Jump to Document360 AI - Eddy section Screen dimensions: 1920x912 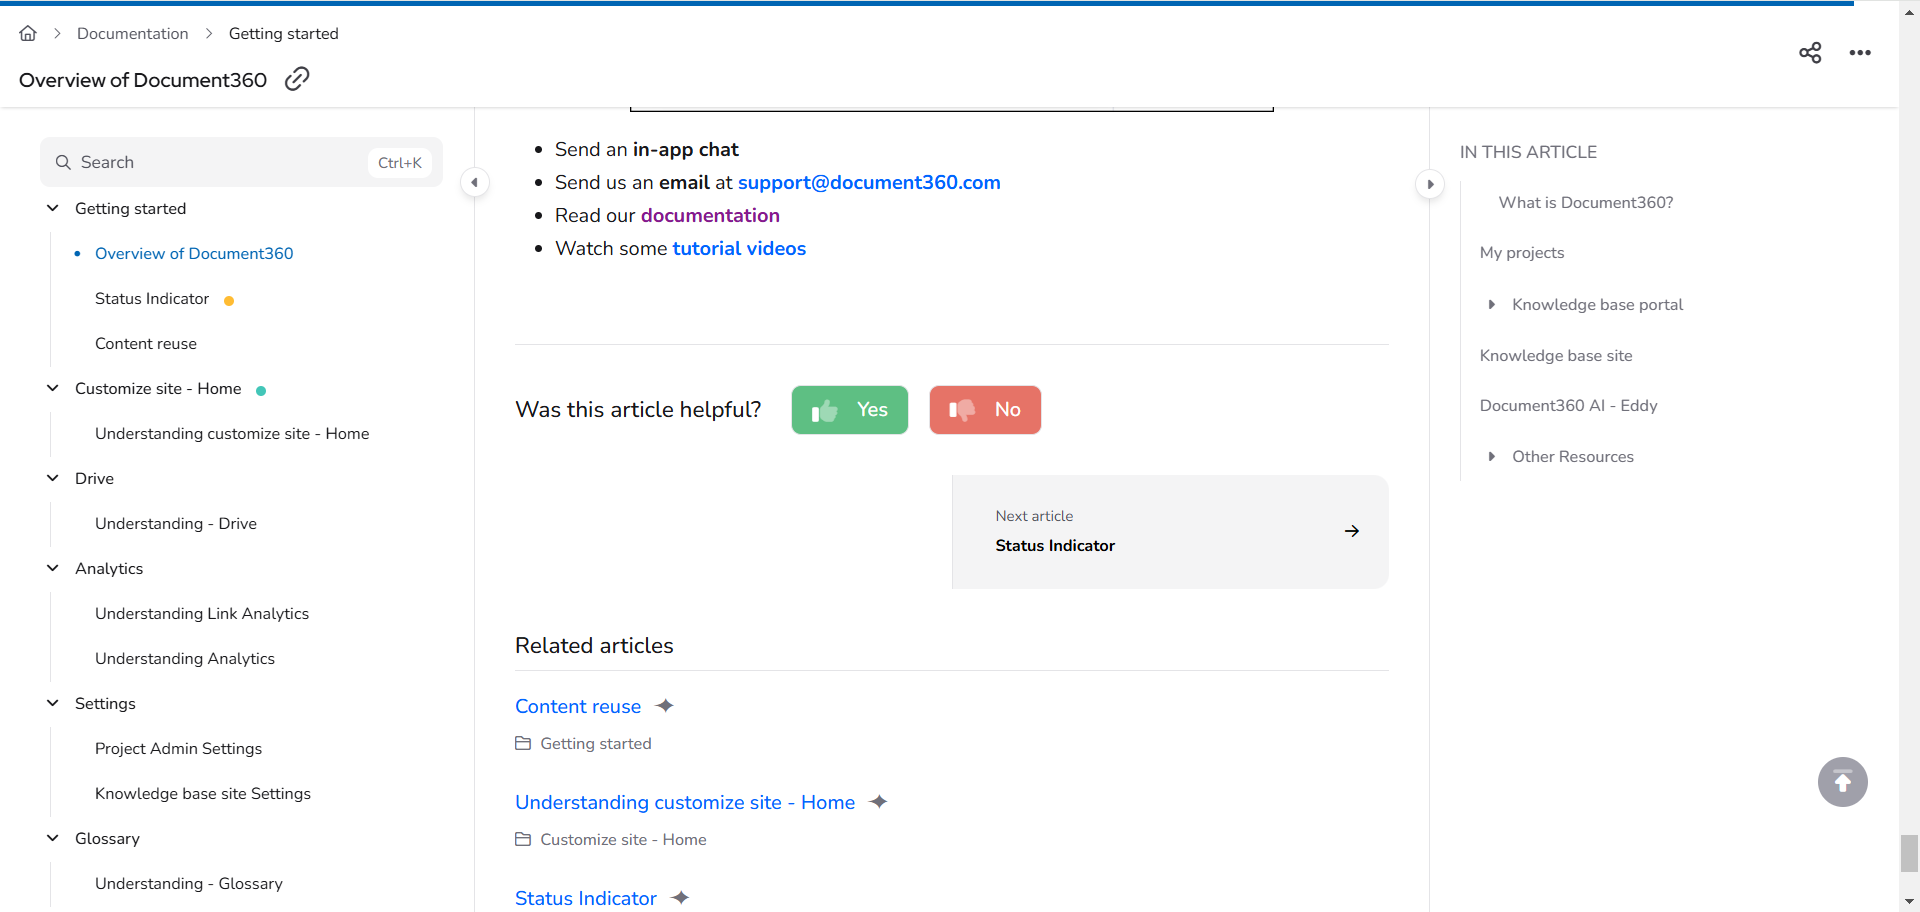[x=1569, y=405]
